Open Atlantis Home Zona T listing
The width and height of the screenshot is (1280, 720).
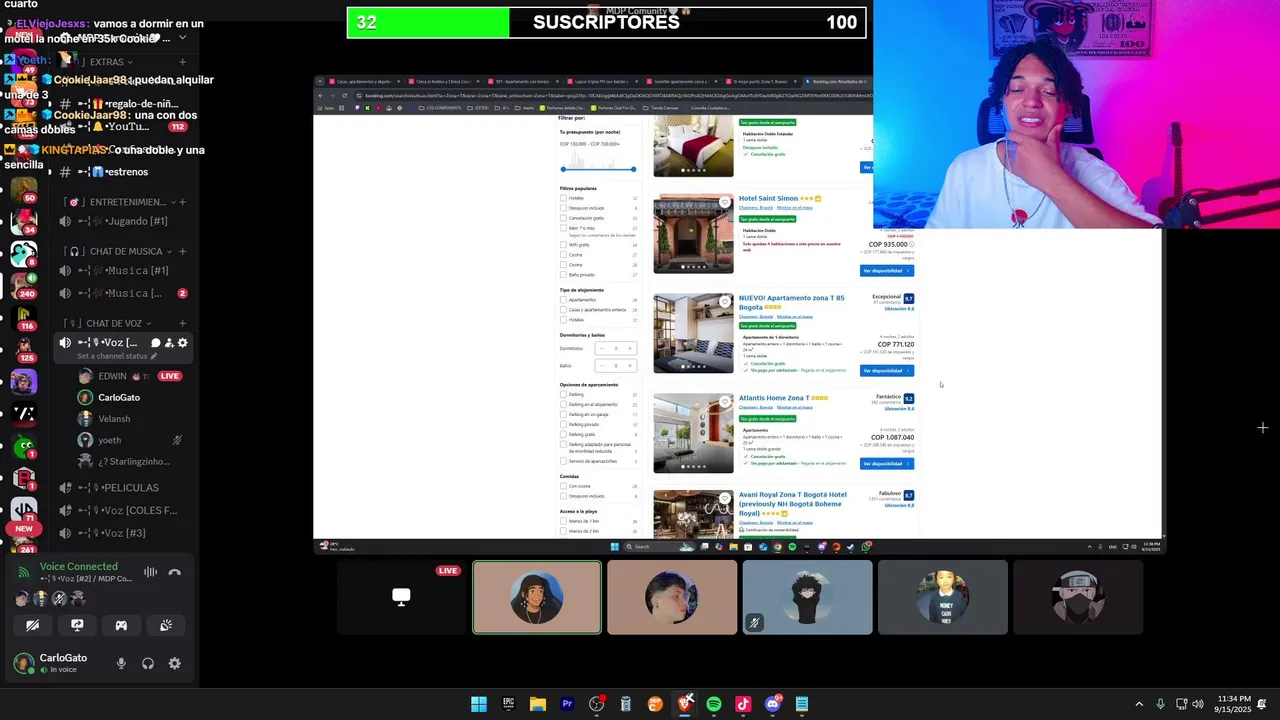[774, 398]
